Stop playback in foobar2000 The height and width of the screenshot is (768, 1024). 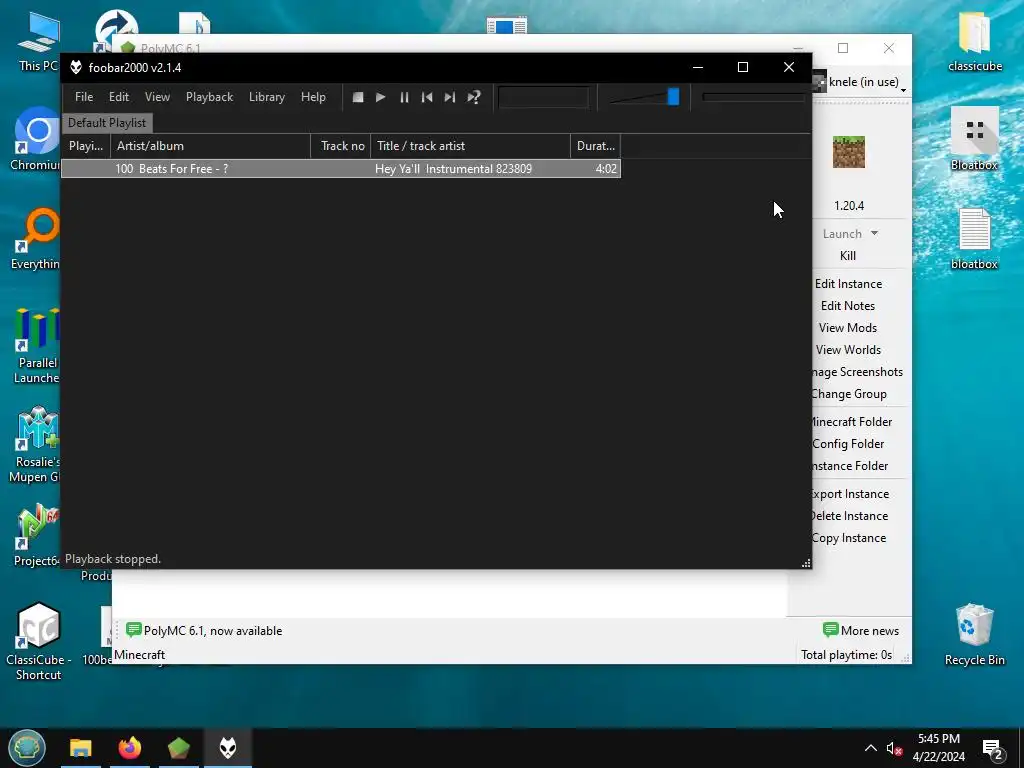[358, 97]
